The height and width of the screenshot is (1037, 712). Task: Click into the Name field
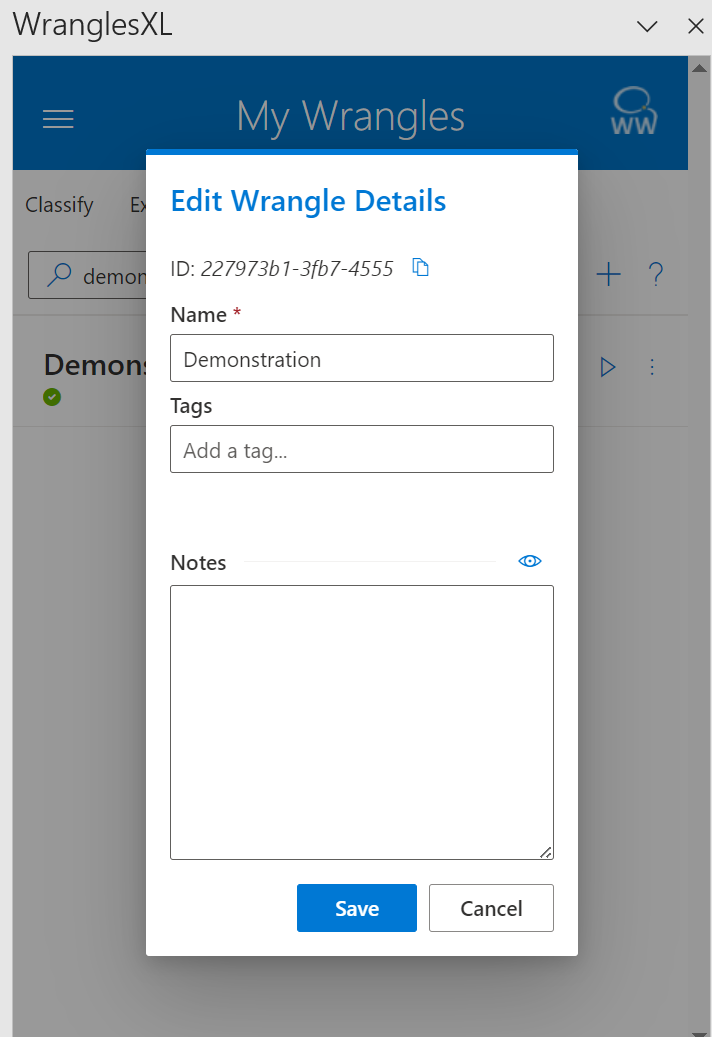361,359
